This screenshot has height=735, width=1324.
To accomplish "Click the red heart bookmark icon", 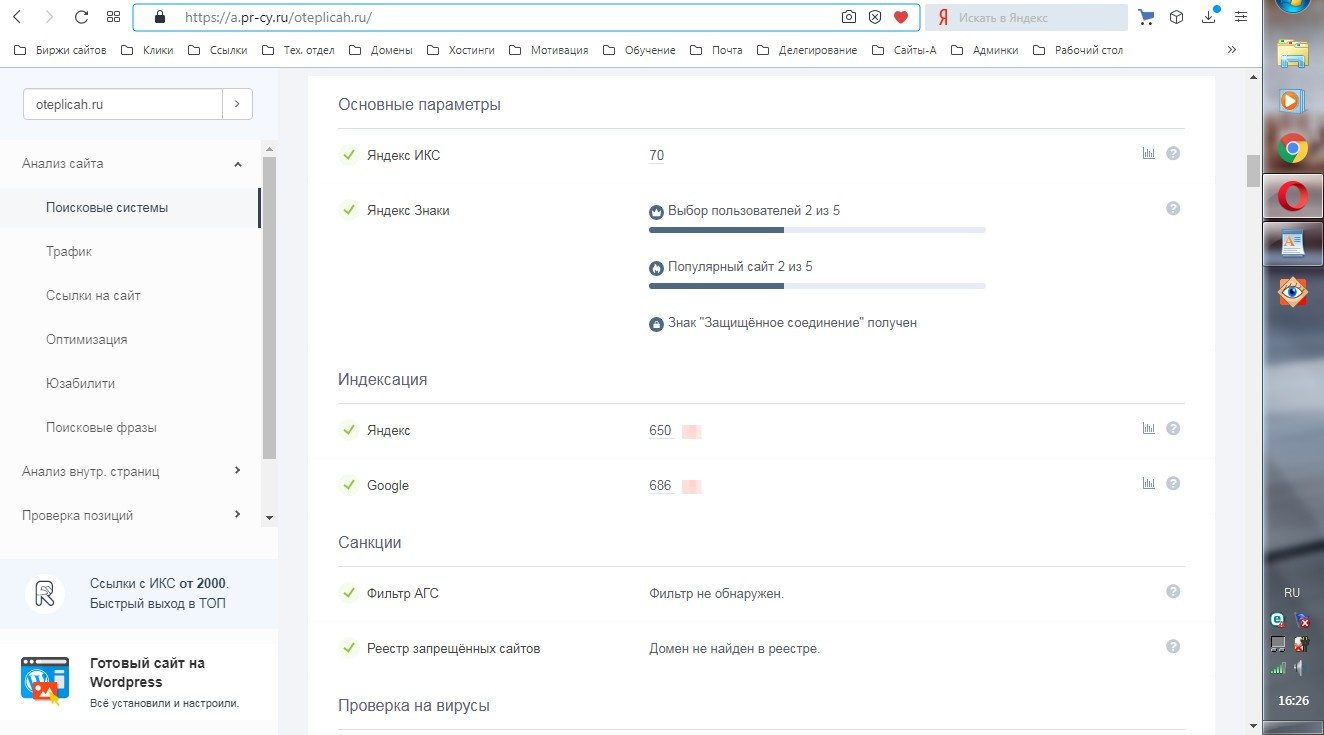I will point(901,17).
